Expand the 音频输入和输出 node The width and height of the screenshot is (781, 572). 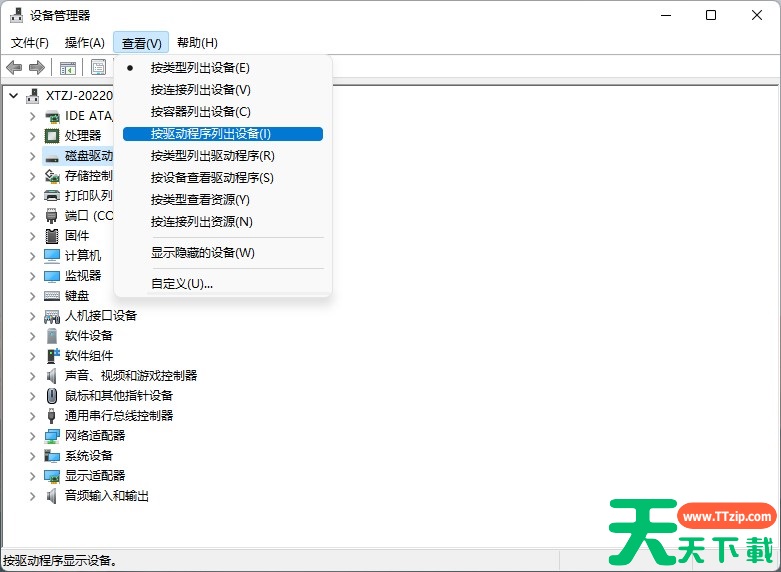pos(33,496)
